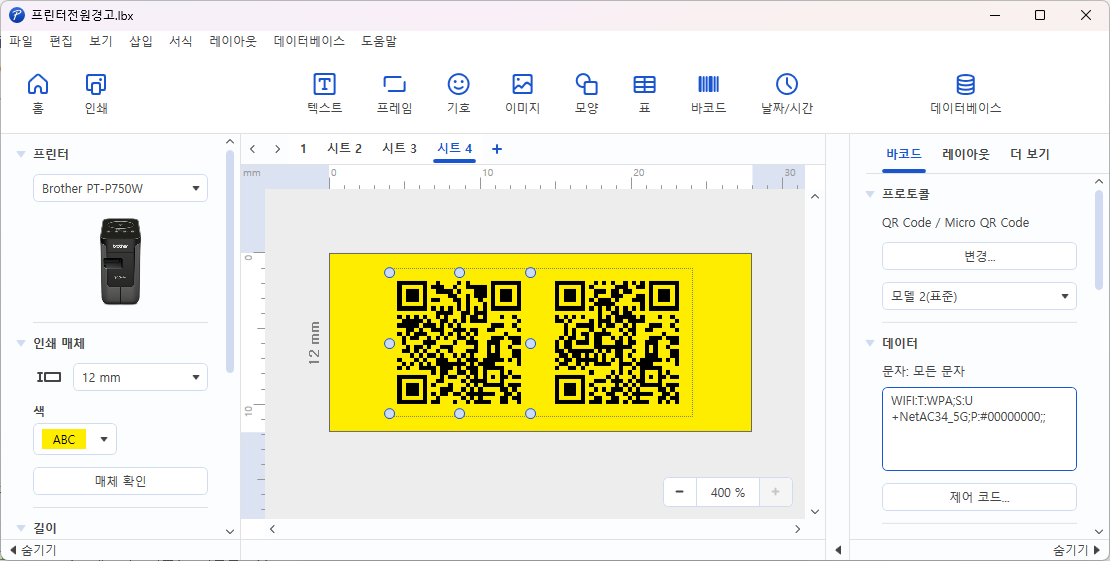Insert a Table (표) object
Image resolution: width=1110 pixels, height=561 pixels.
point(644,94)
